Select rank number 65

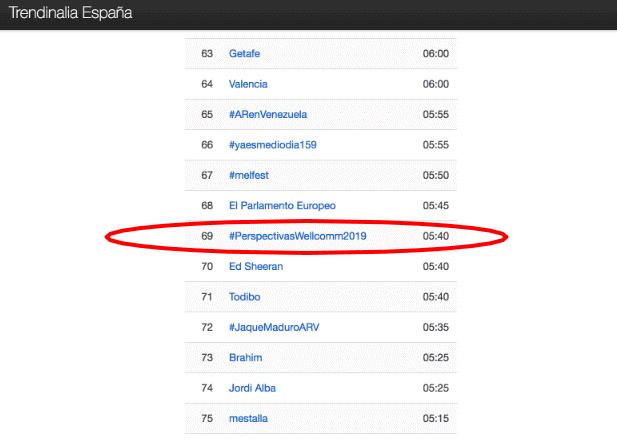(x=207, y=115)
